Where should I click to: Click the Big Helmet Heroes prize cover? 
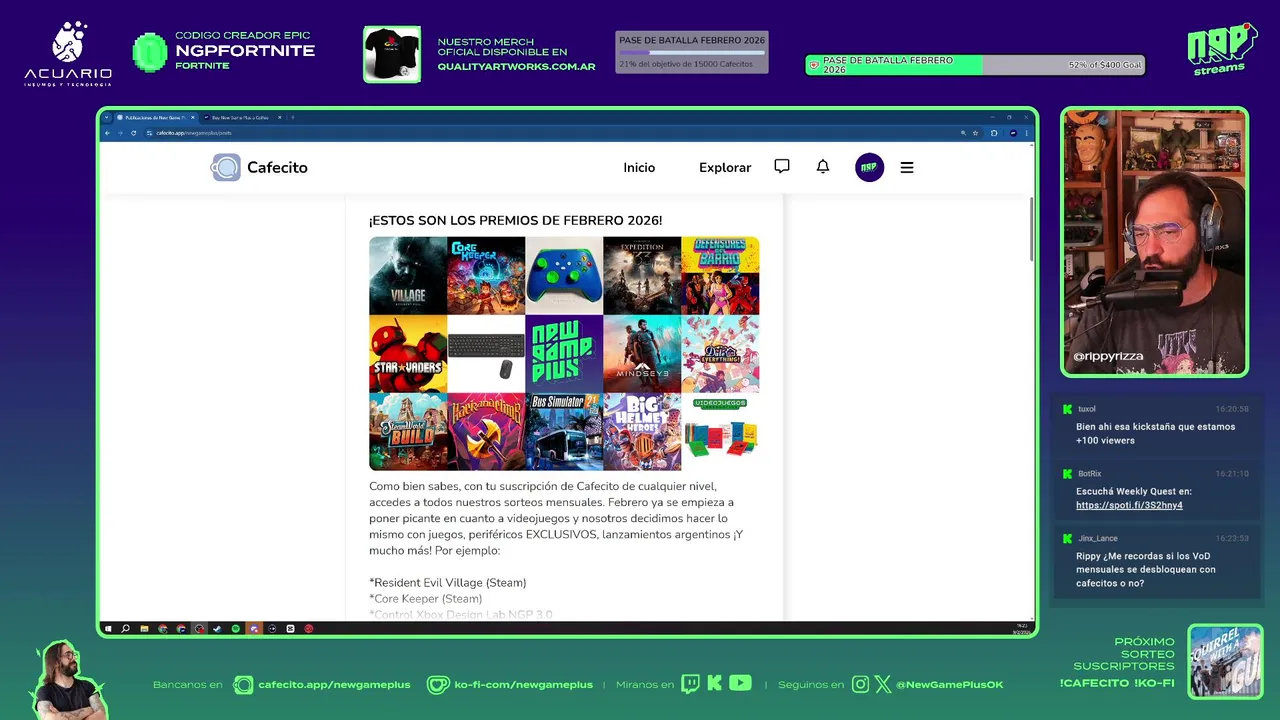pos(642,431)
